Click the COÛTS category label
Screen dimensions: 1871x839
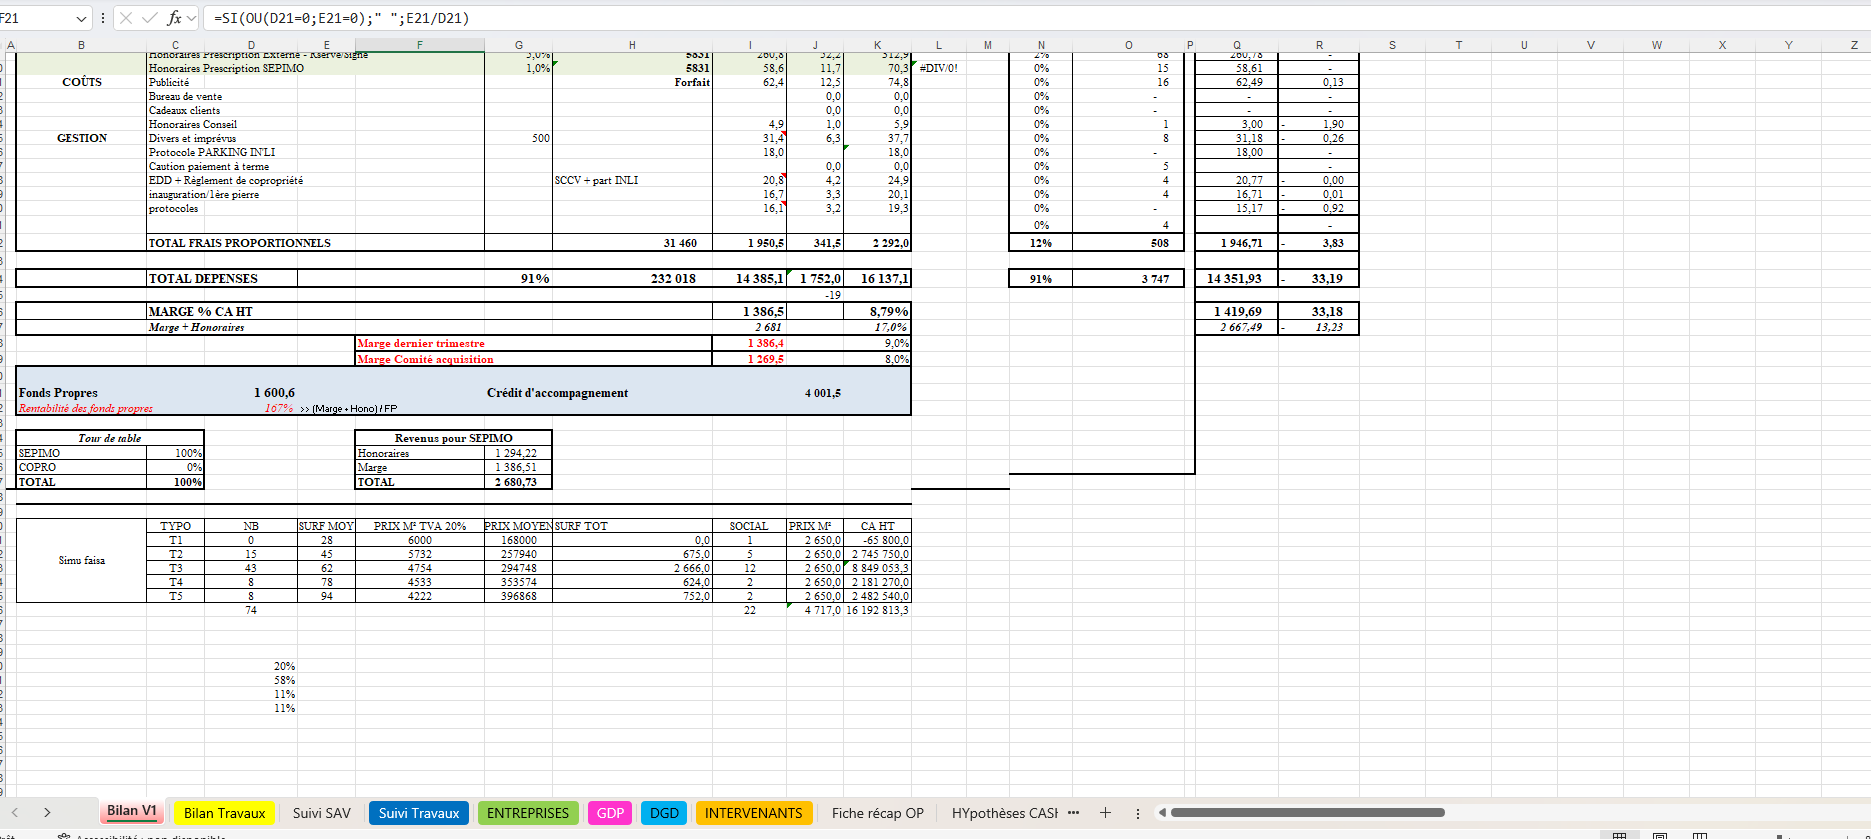coord(82,82)
